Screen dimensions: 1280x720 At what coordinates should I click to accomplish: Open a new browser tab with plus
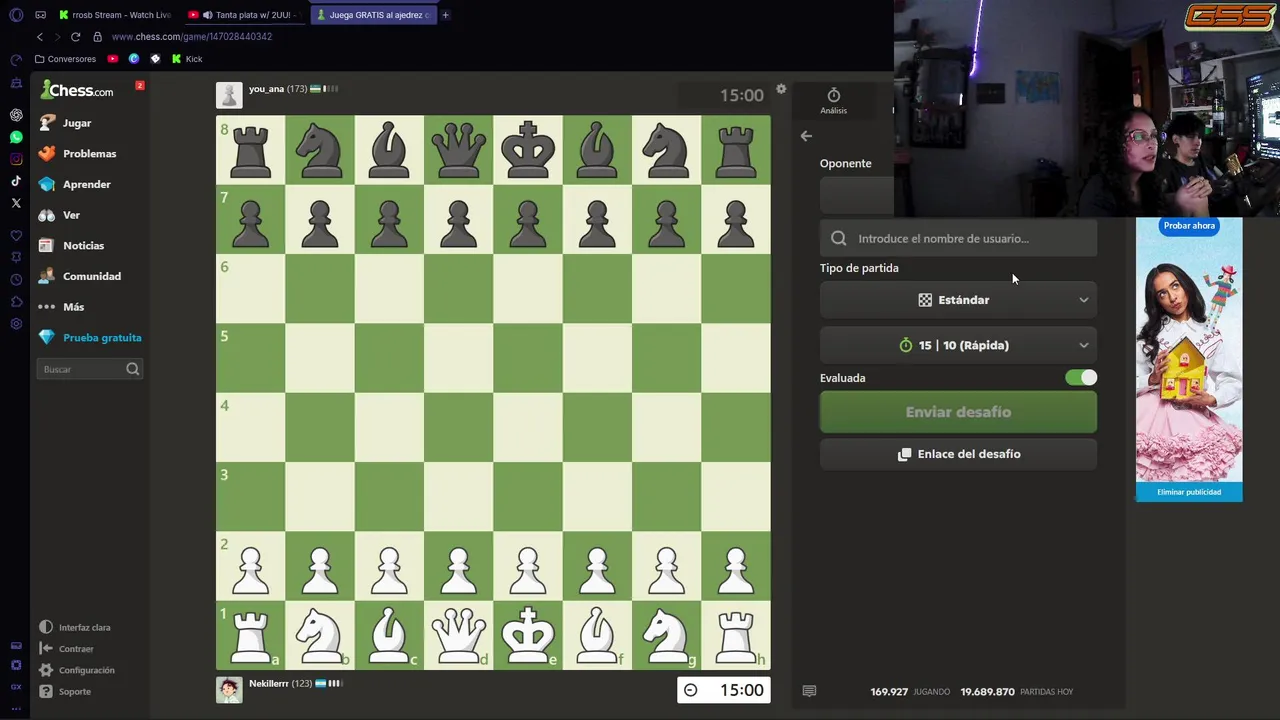[446, 15]
